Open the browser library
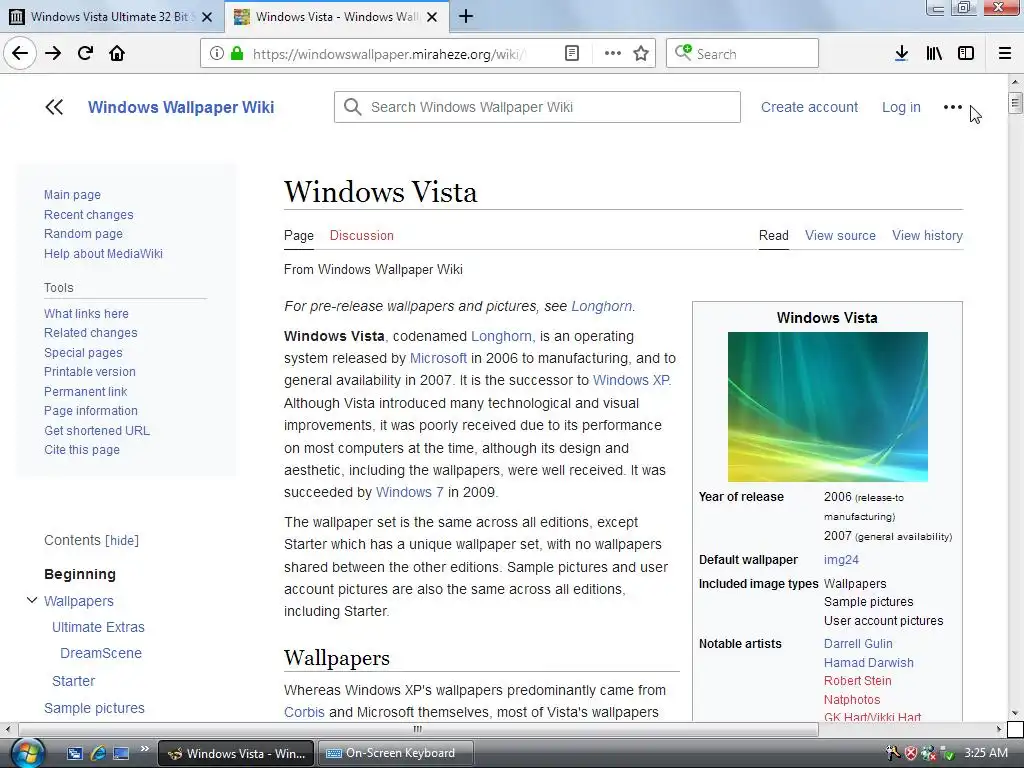Screen dimensions: 1024x768 pyautogui.click(x=934, y=53)
